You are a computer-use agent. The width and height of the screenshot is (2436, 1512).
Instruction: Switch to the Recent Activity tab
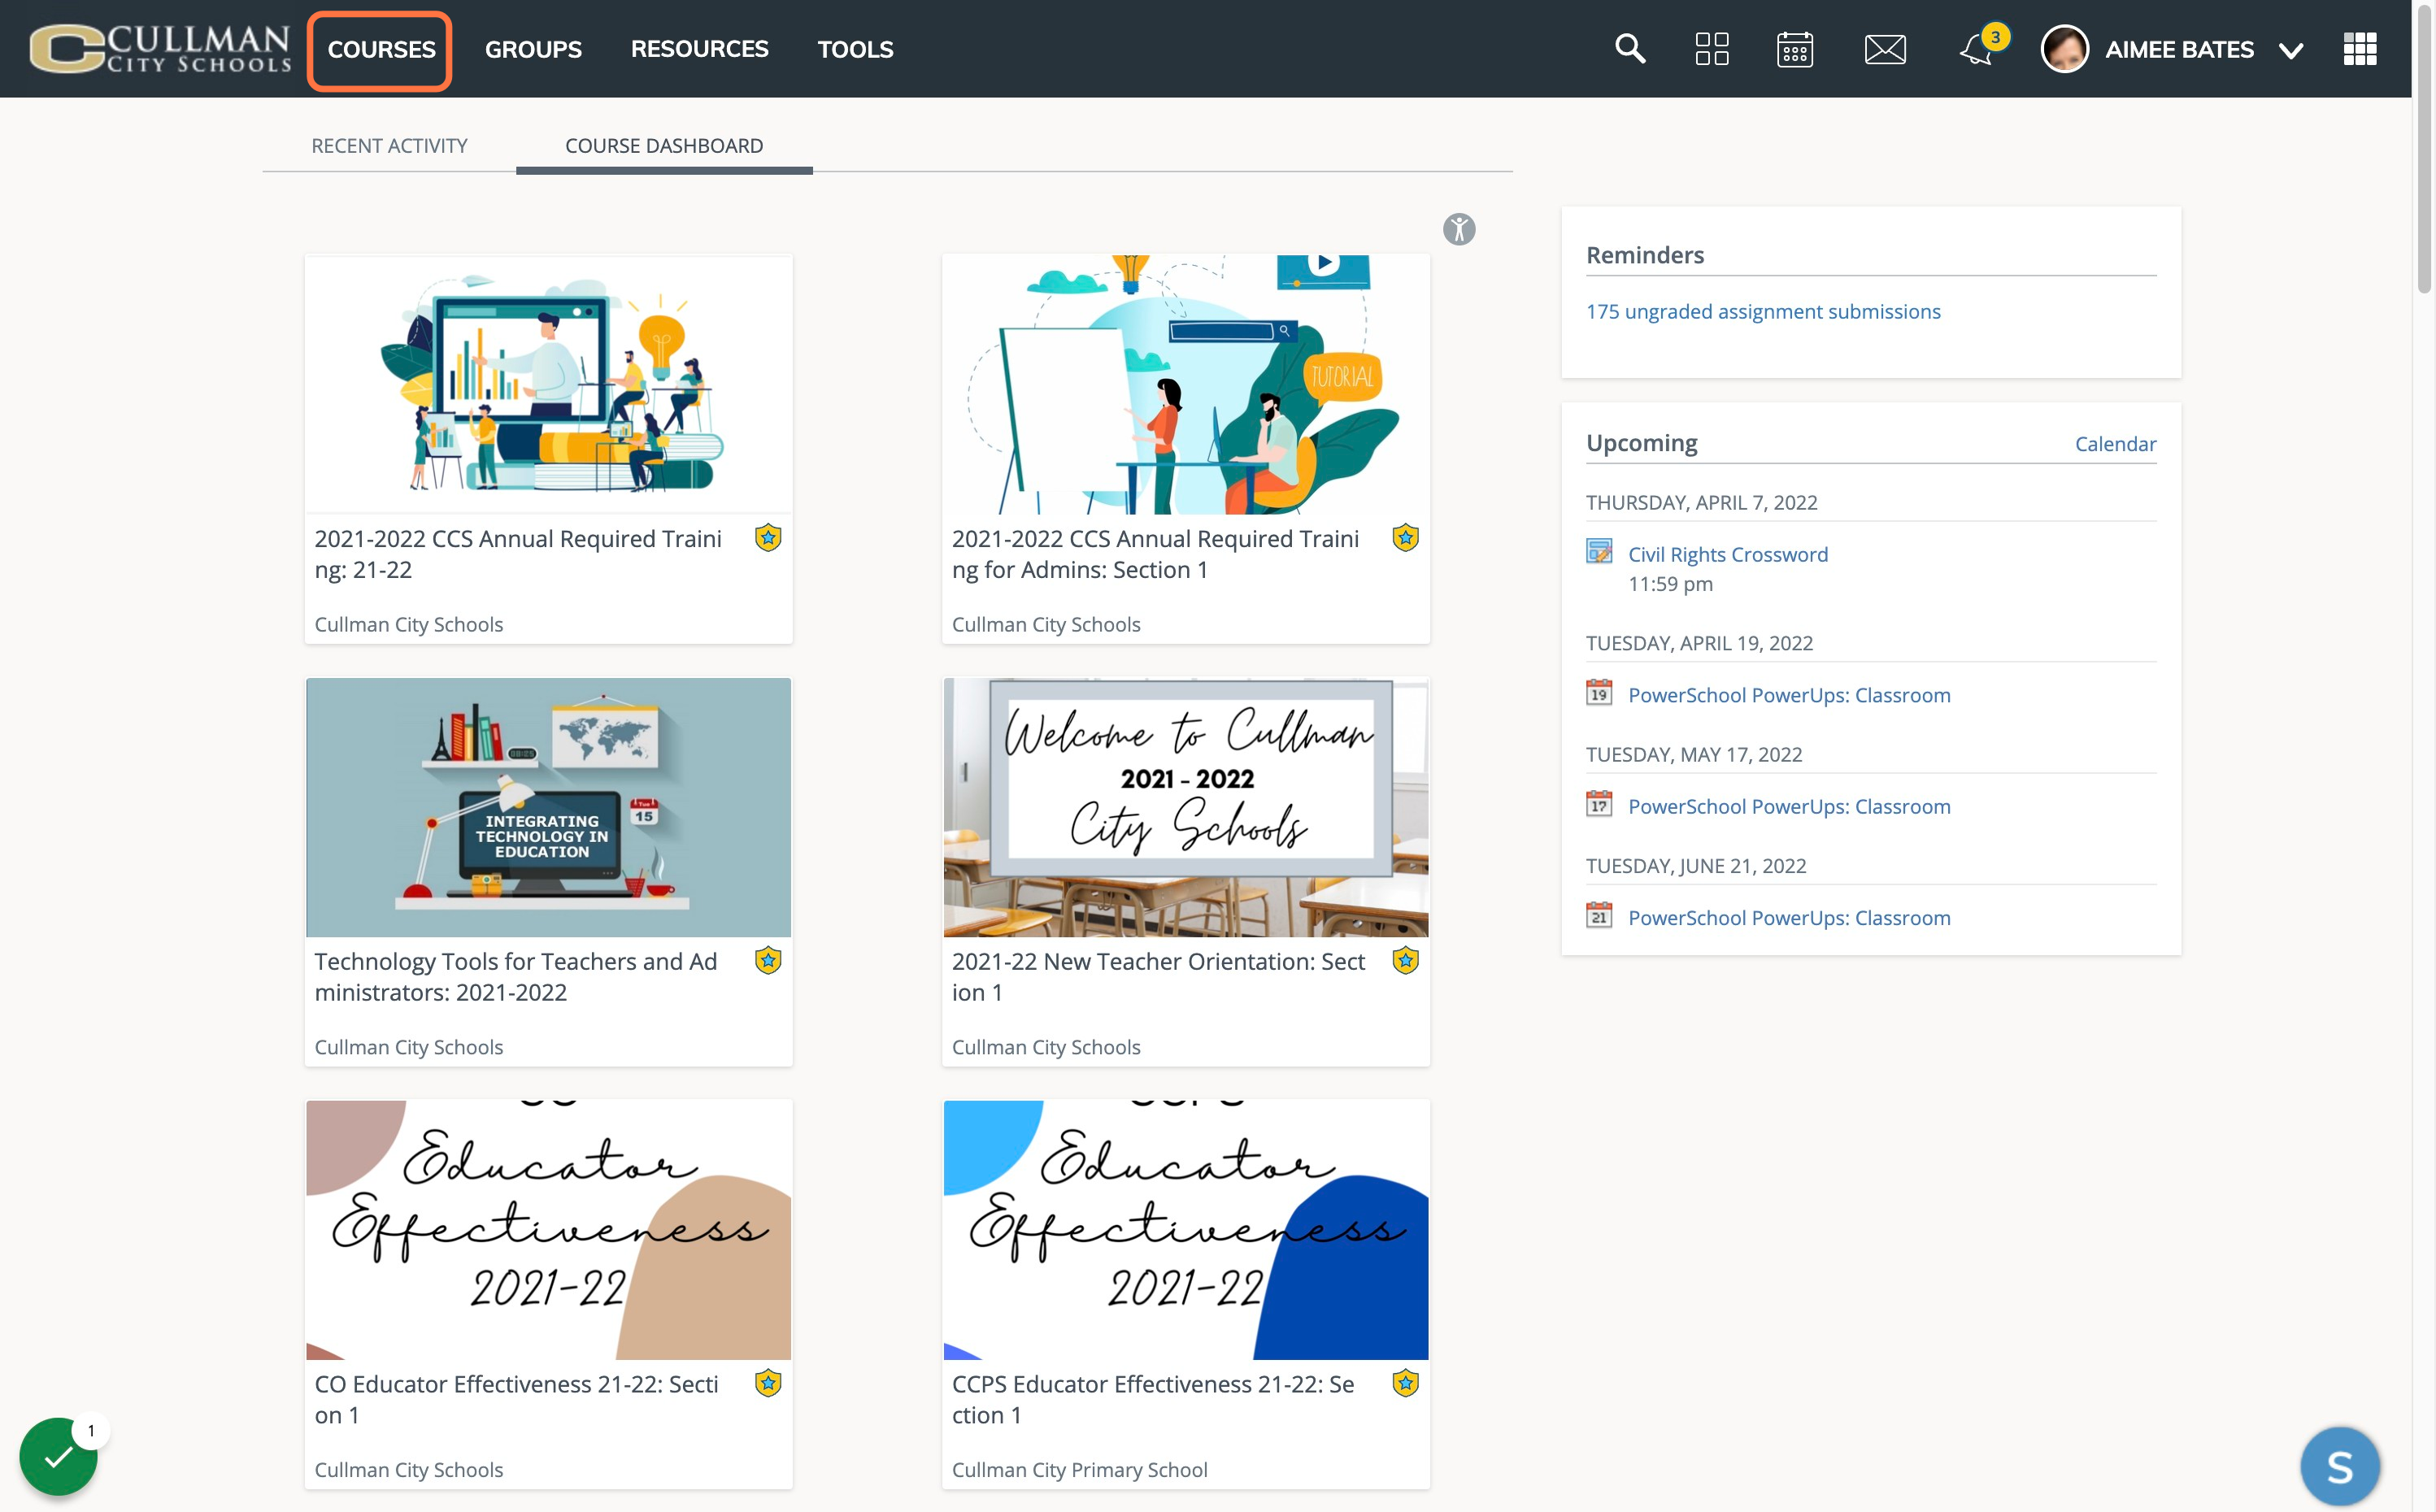389,146
